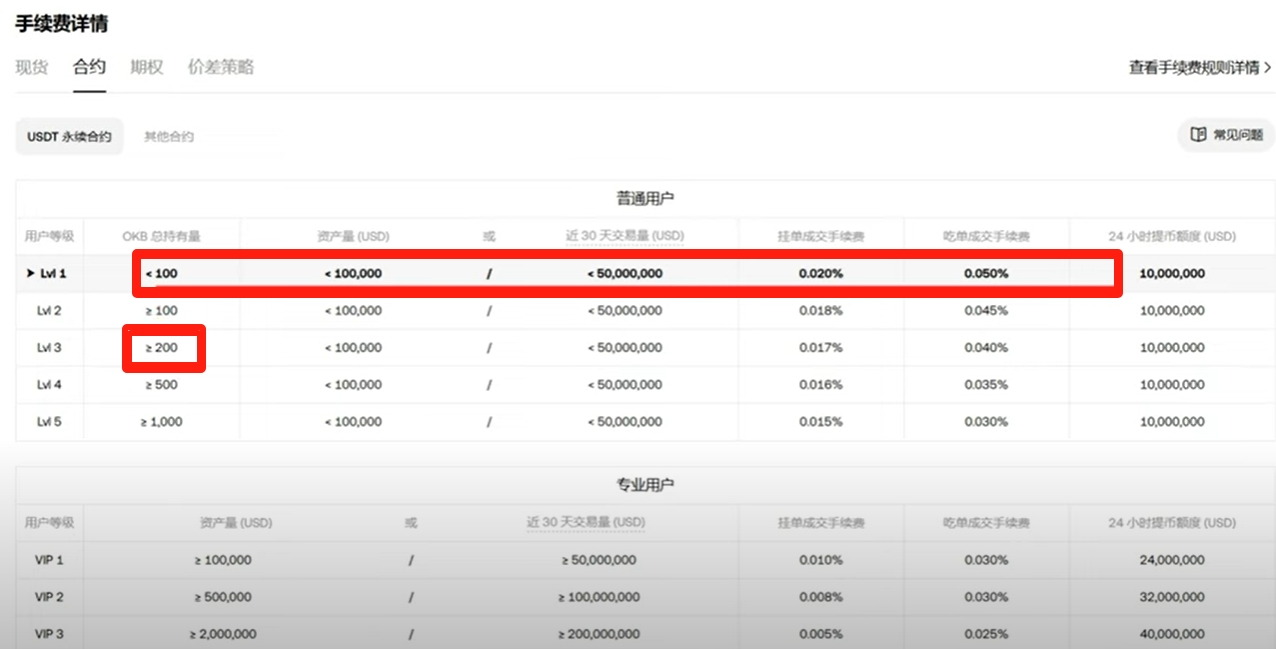Select the USDT 永续合约 option

69,136
